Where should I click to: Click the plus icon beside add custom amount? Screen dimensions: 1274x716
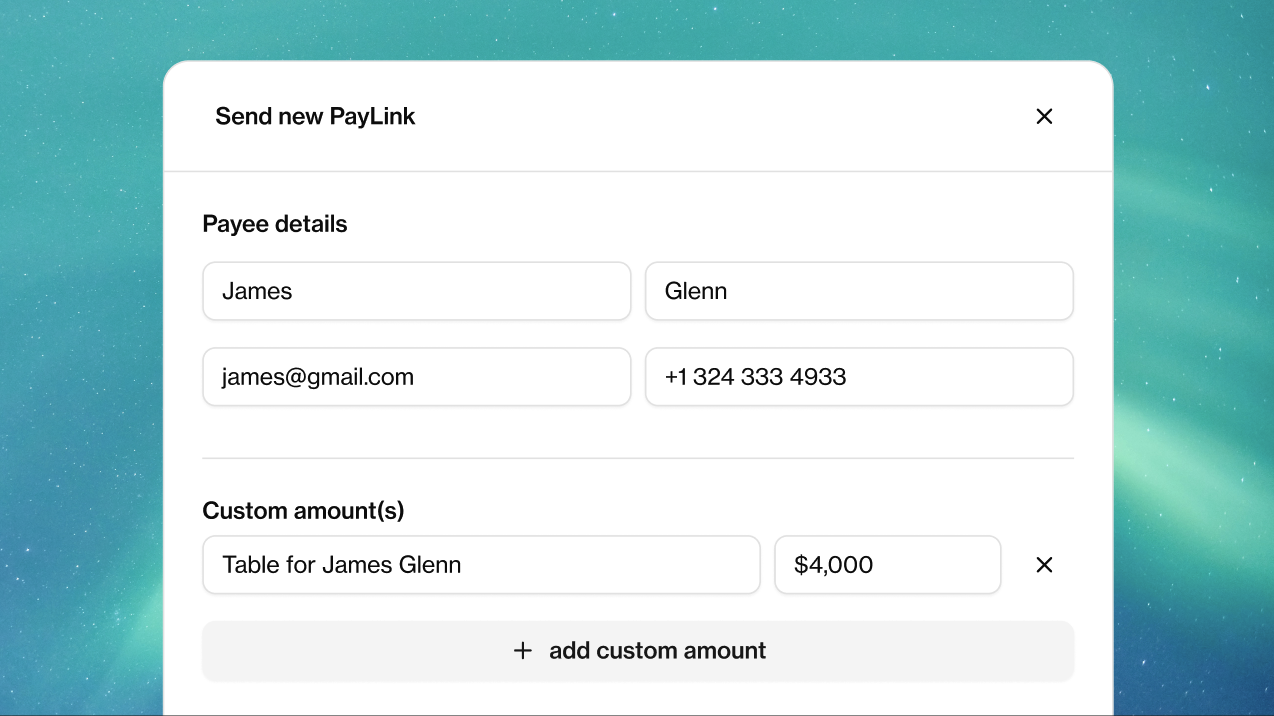(x=522, y=651)
